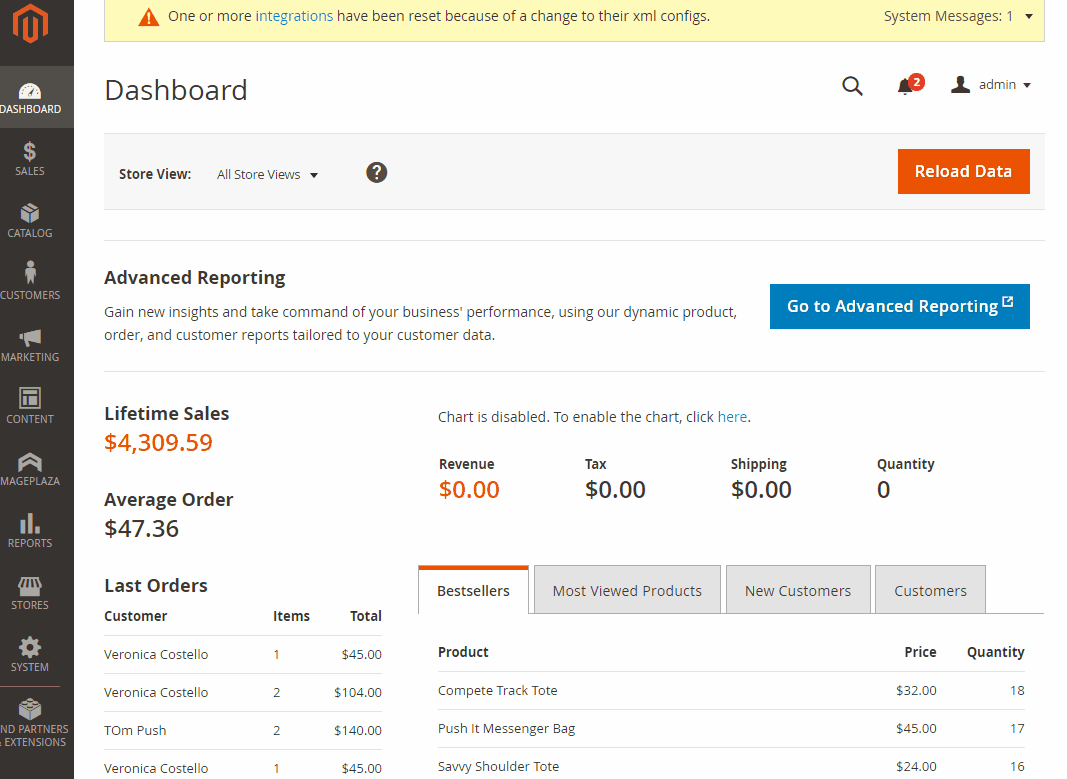This screenshot has height=779, width=1067.
Task: Open the System gear menu
Action: [x=30, y=654]
